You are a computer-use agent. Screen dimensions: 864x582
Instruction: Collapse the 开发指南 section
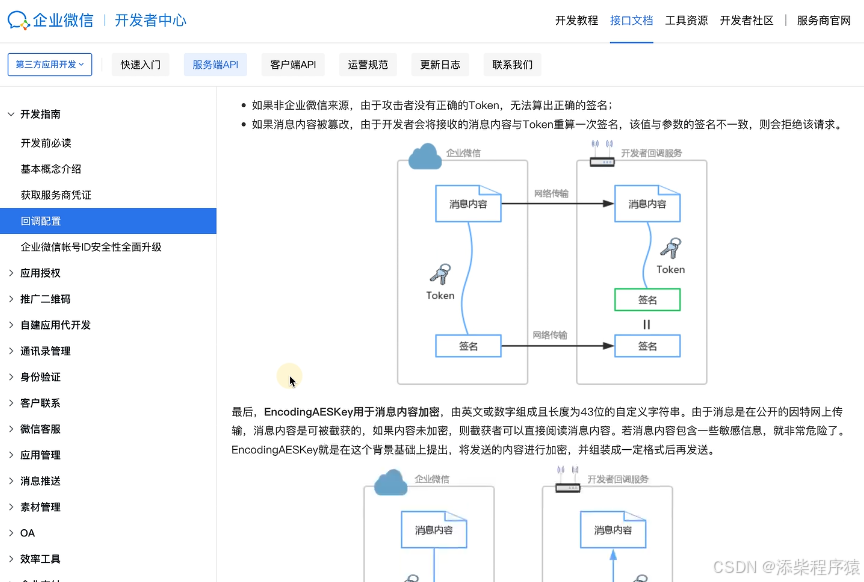coord(11,114)
